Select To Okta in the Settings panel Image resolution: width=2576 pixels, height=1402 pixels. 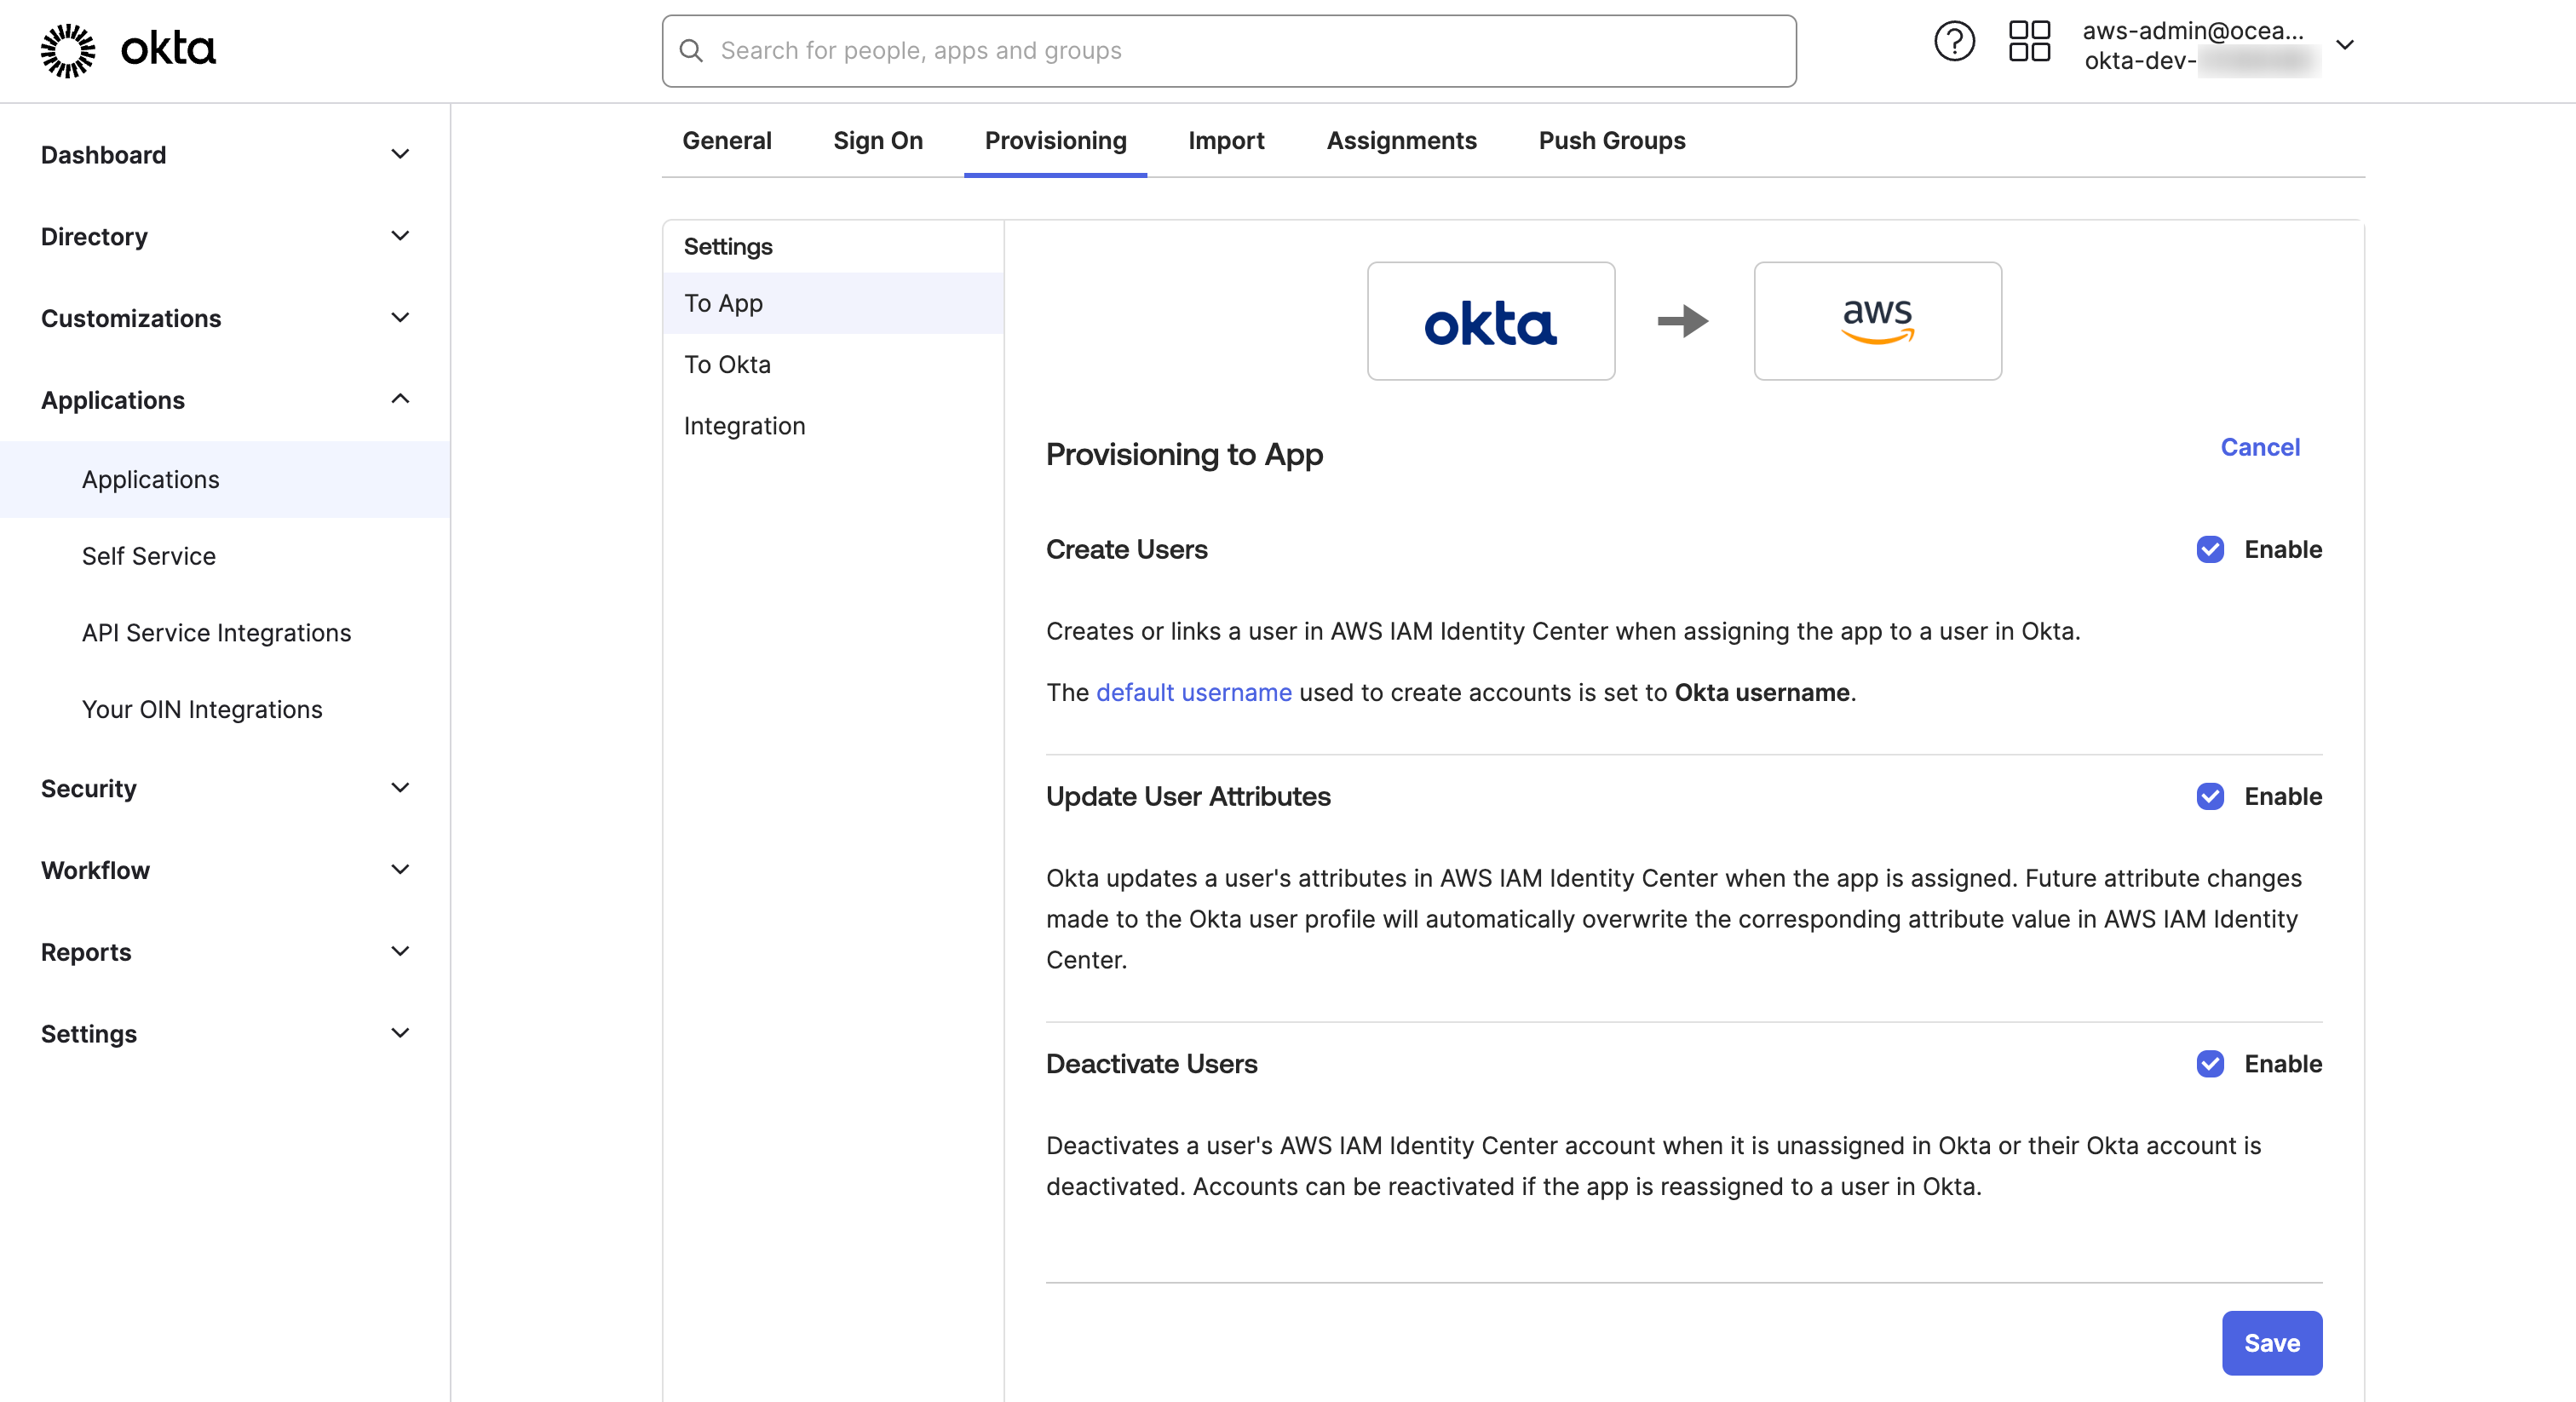pyautogui.click(x=727, y=364)
